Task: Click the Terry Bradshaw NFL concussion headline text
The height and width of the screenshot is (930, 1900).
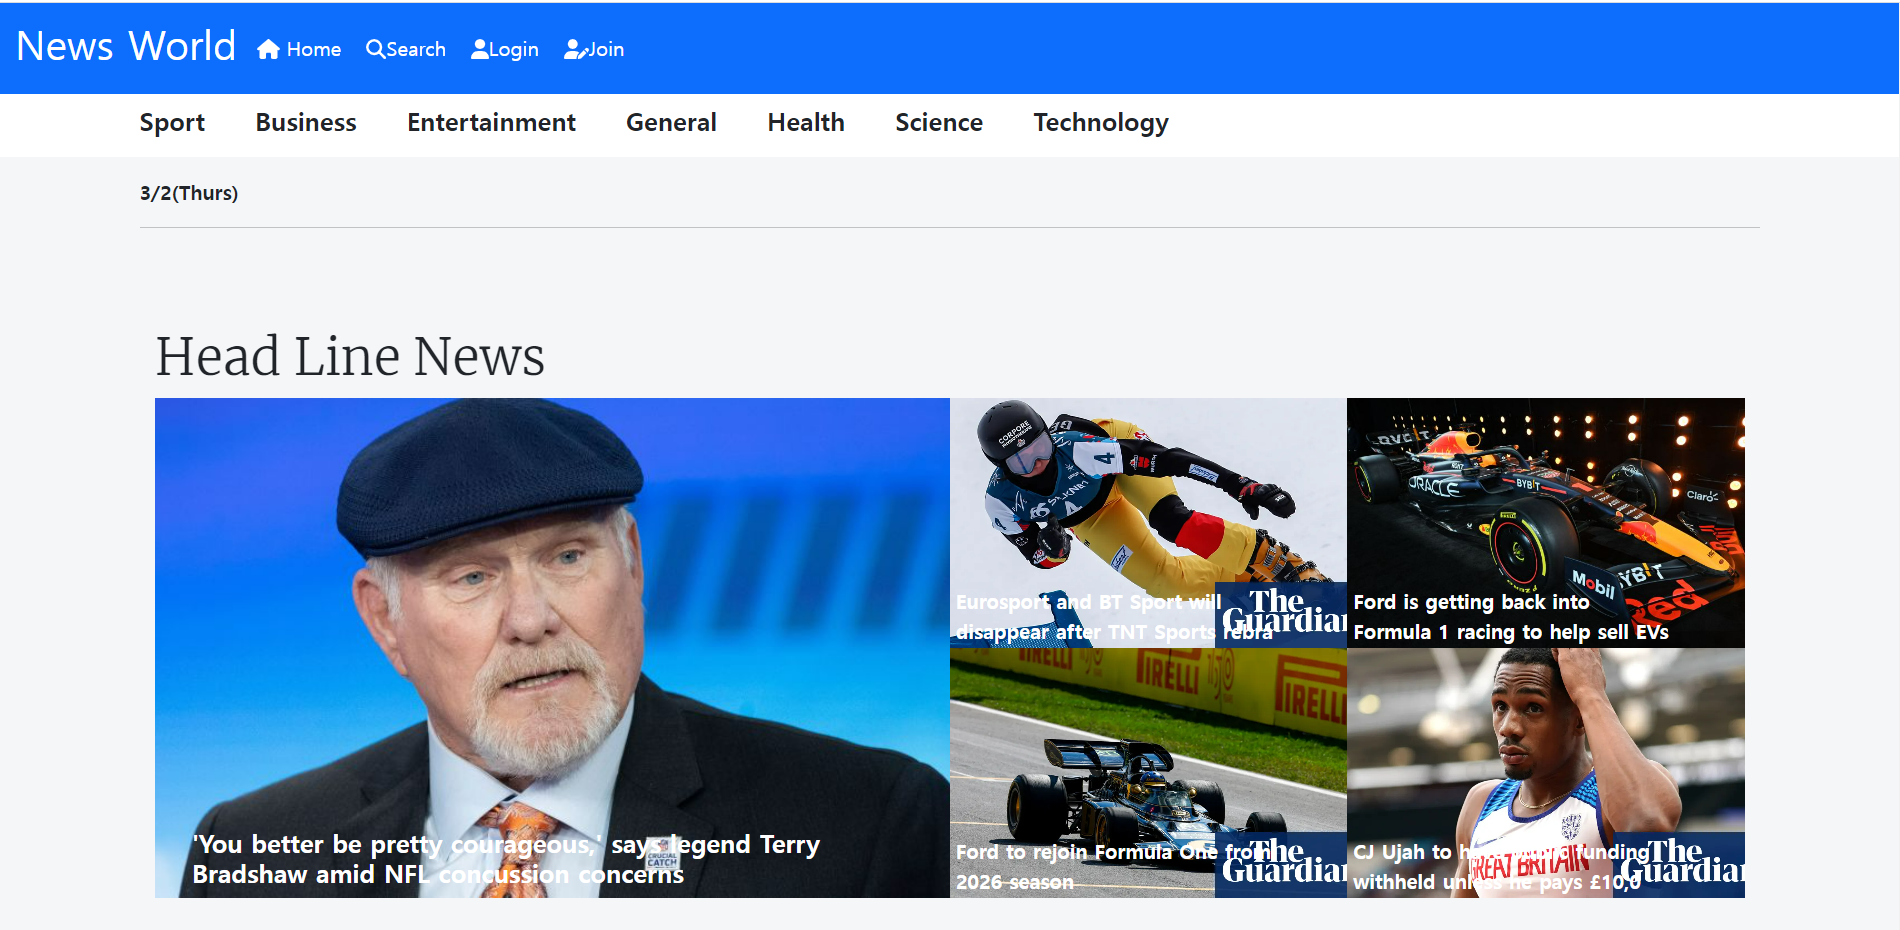Action: click(x=506, y=859)
